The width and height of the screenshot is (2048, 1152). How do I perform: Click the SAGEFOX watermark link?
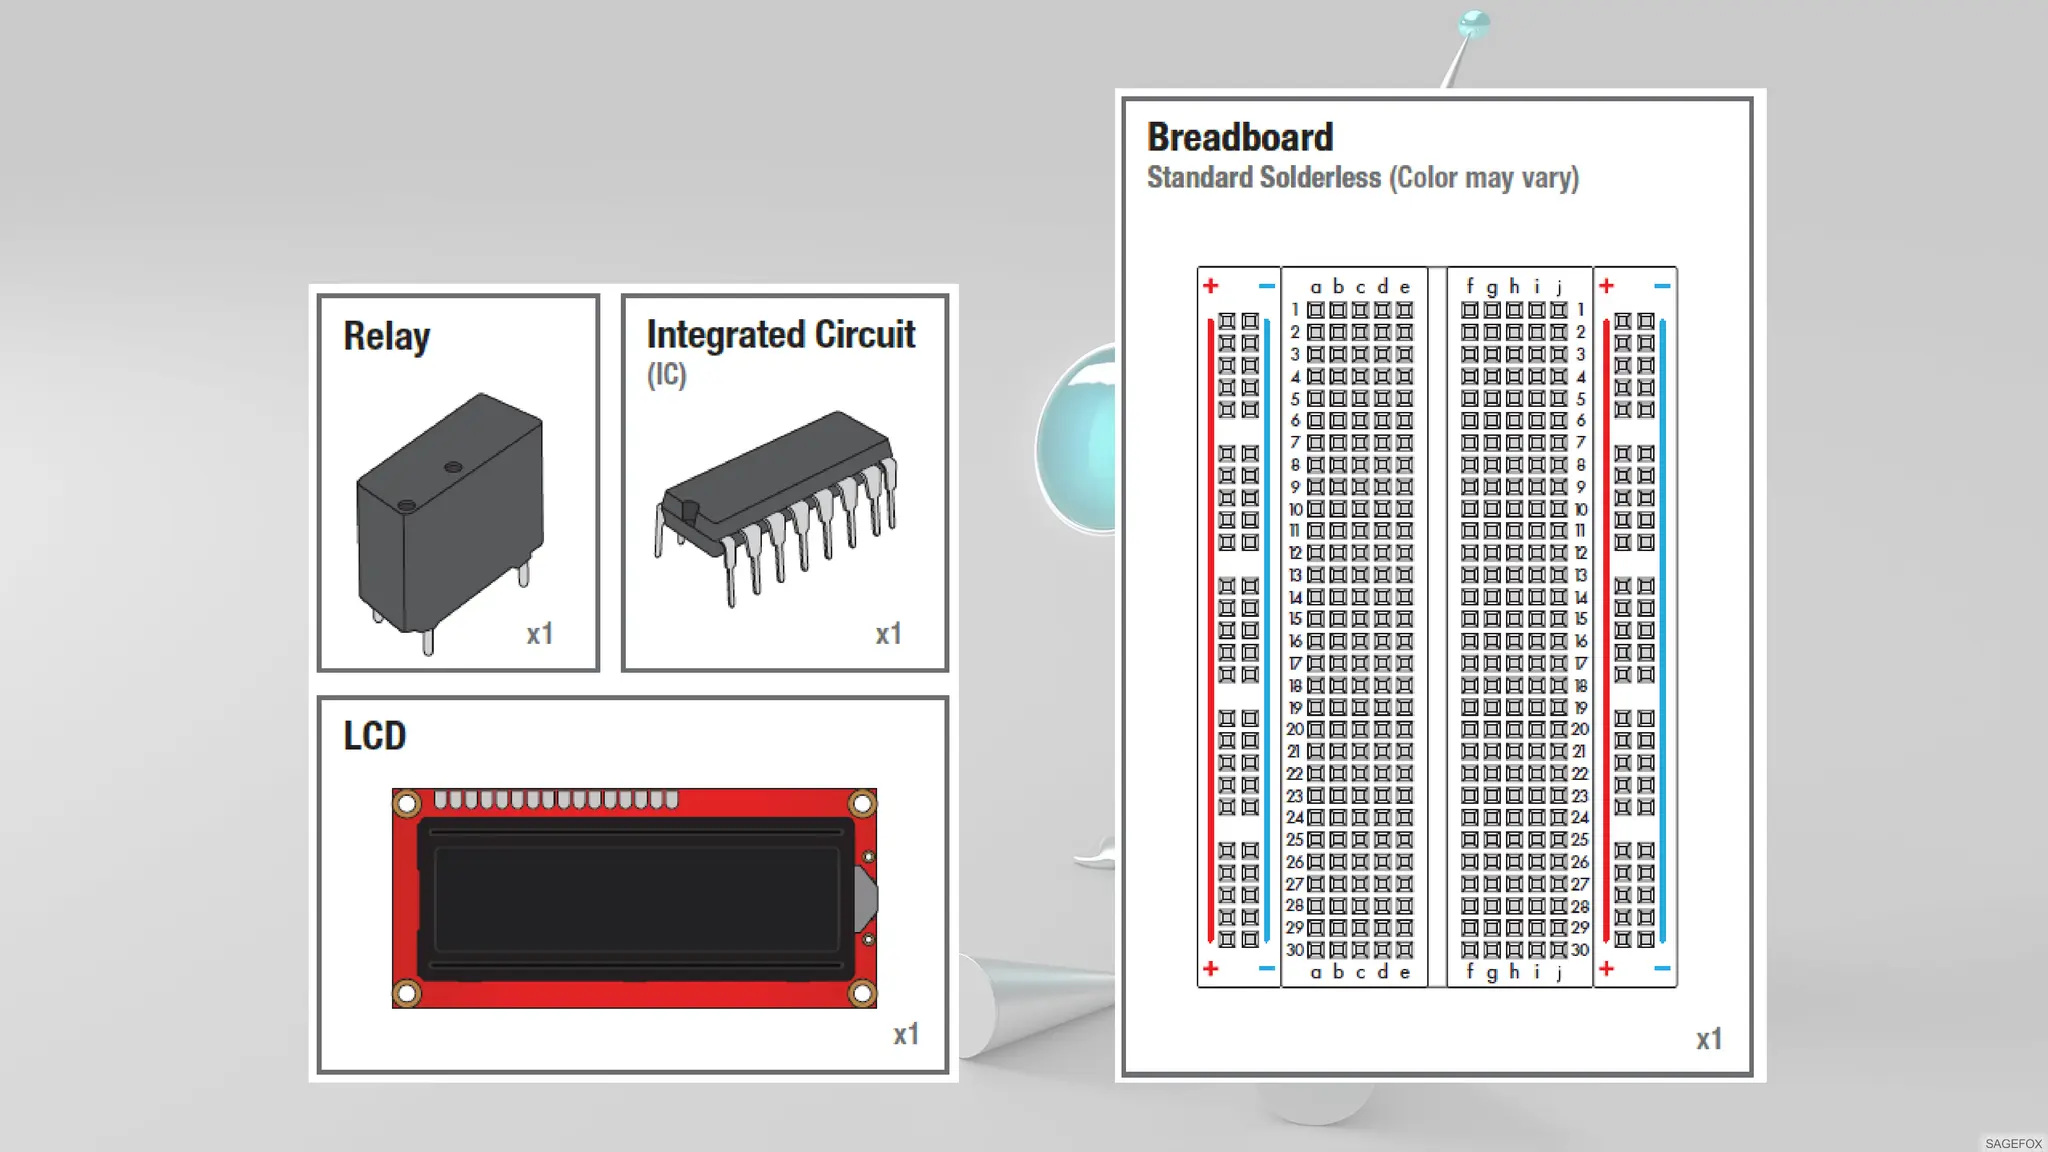click(2013, 1143)
